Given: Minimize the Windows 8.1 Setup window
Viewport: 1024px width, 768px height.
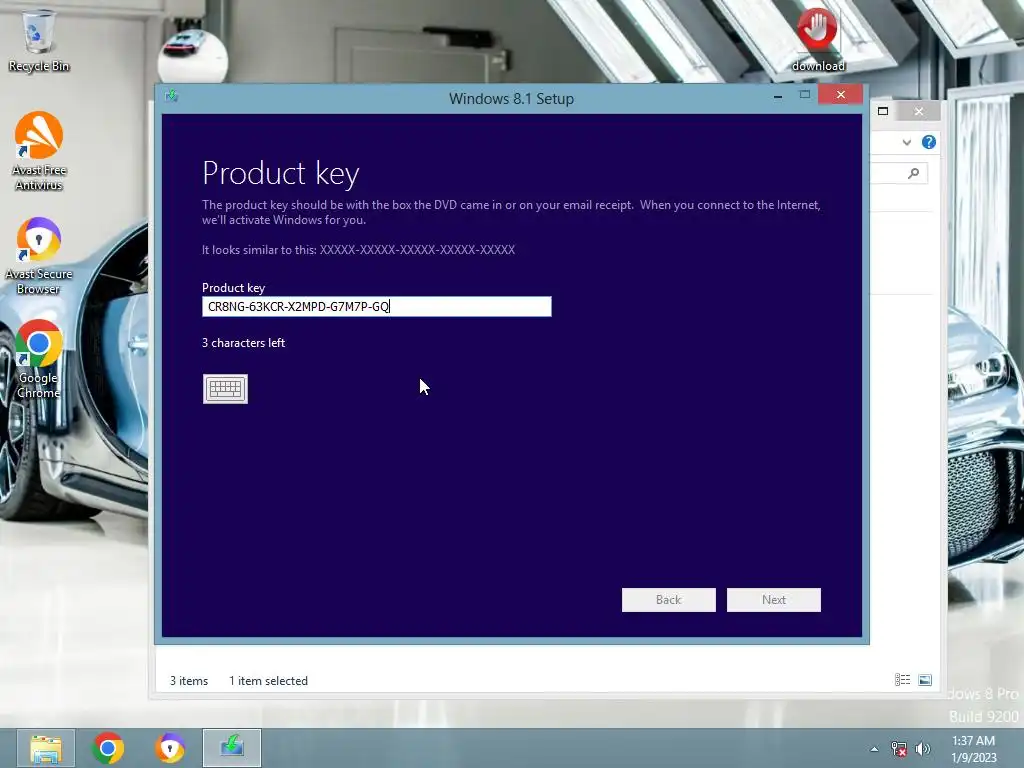Looking at the screenshot, I should click(778, 96).
